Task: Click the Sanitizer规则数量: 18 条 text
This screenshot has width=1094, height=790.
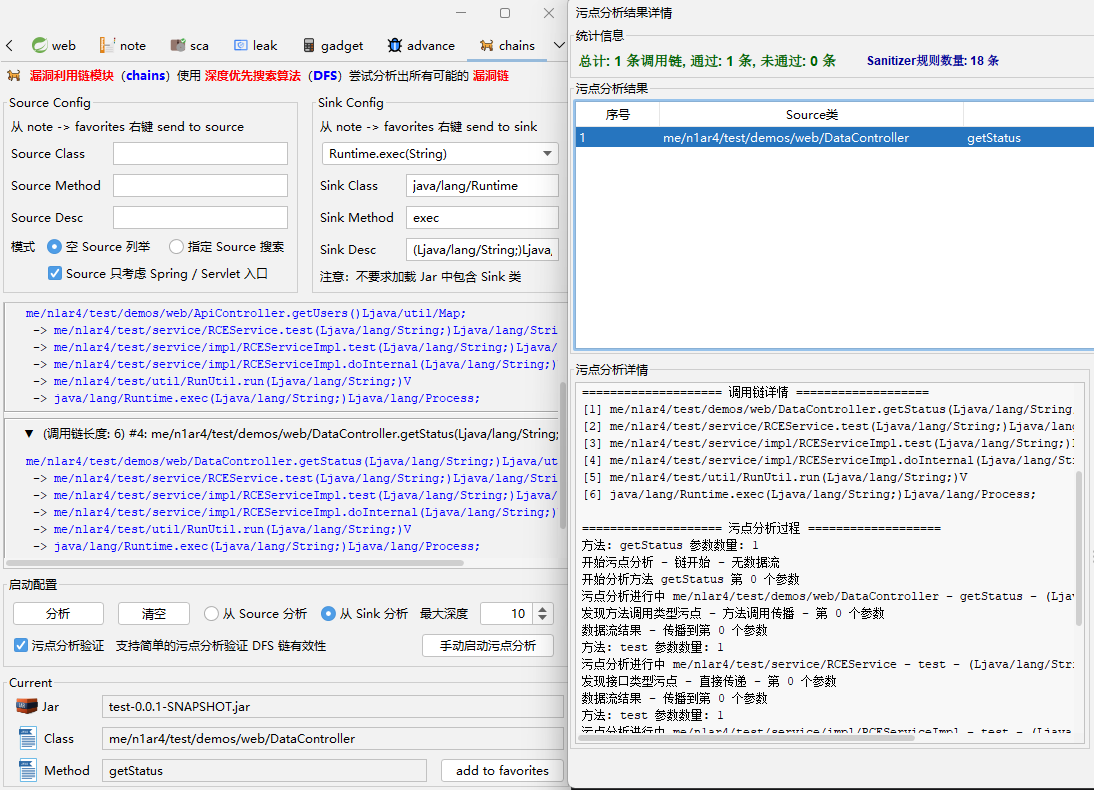Action: pos(933,61)
